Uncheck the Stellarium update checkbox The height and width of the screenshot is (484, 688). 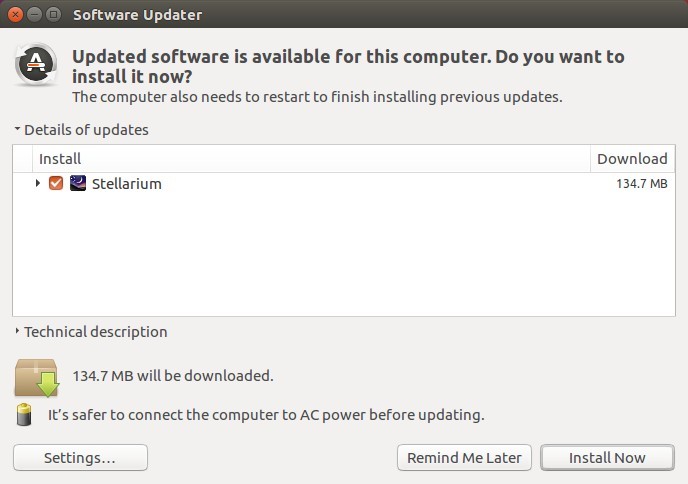[56, 183]
